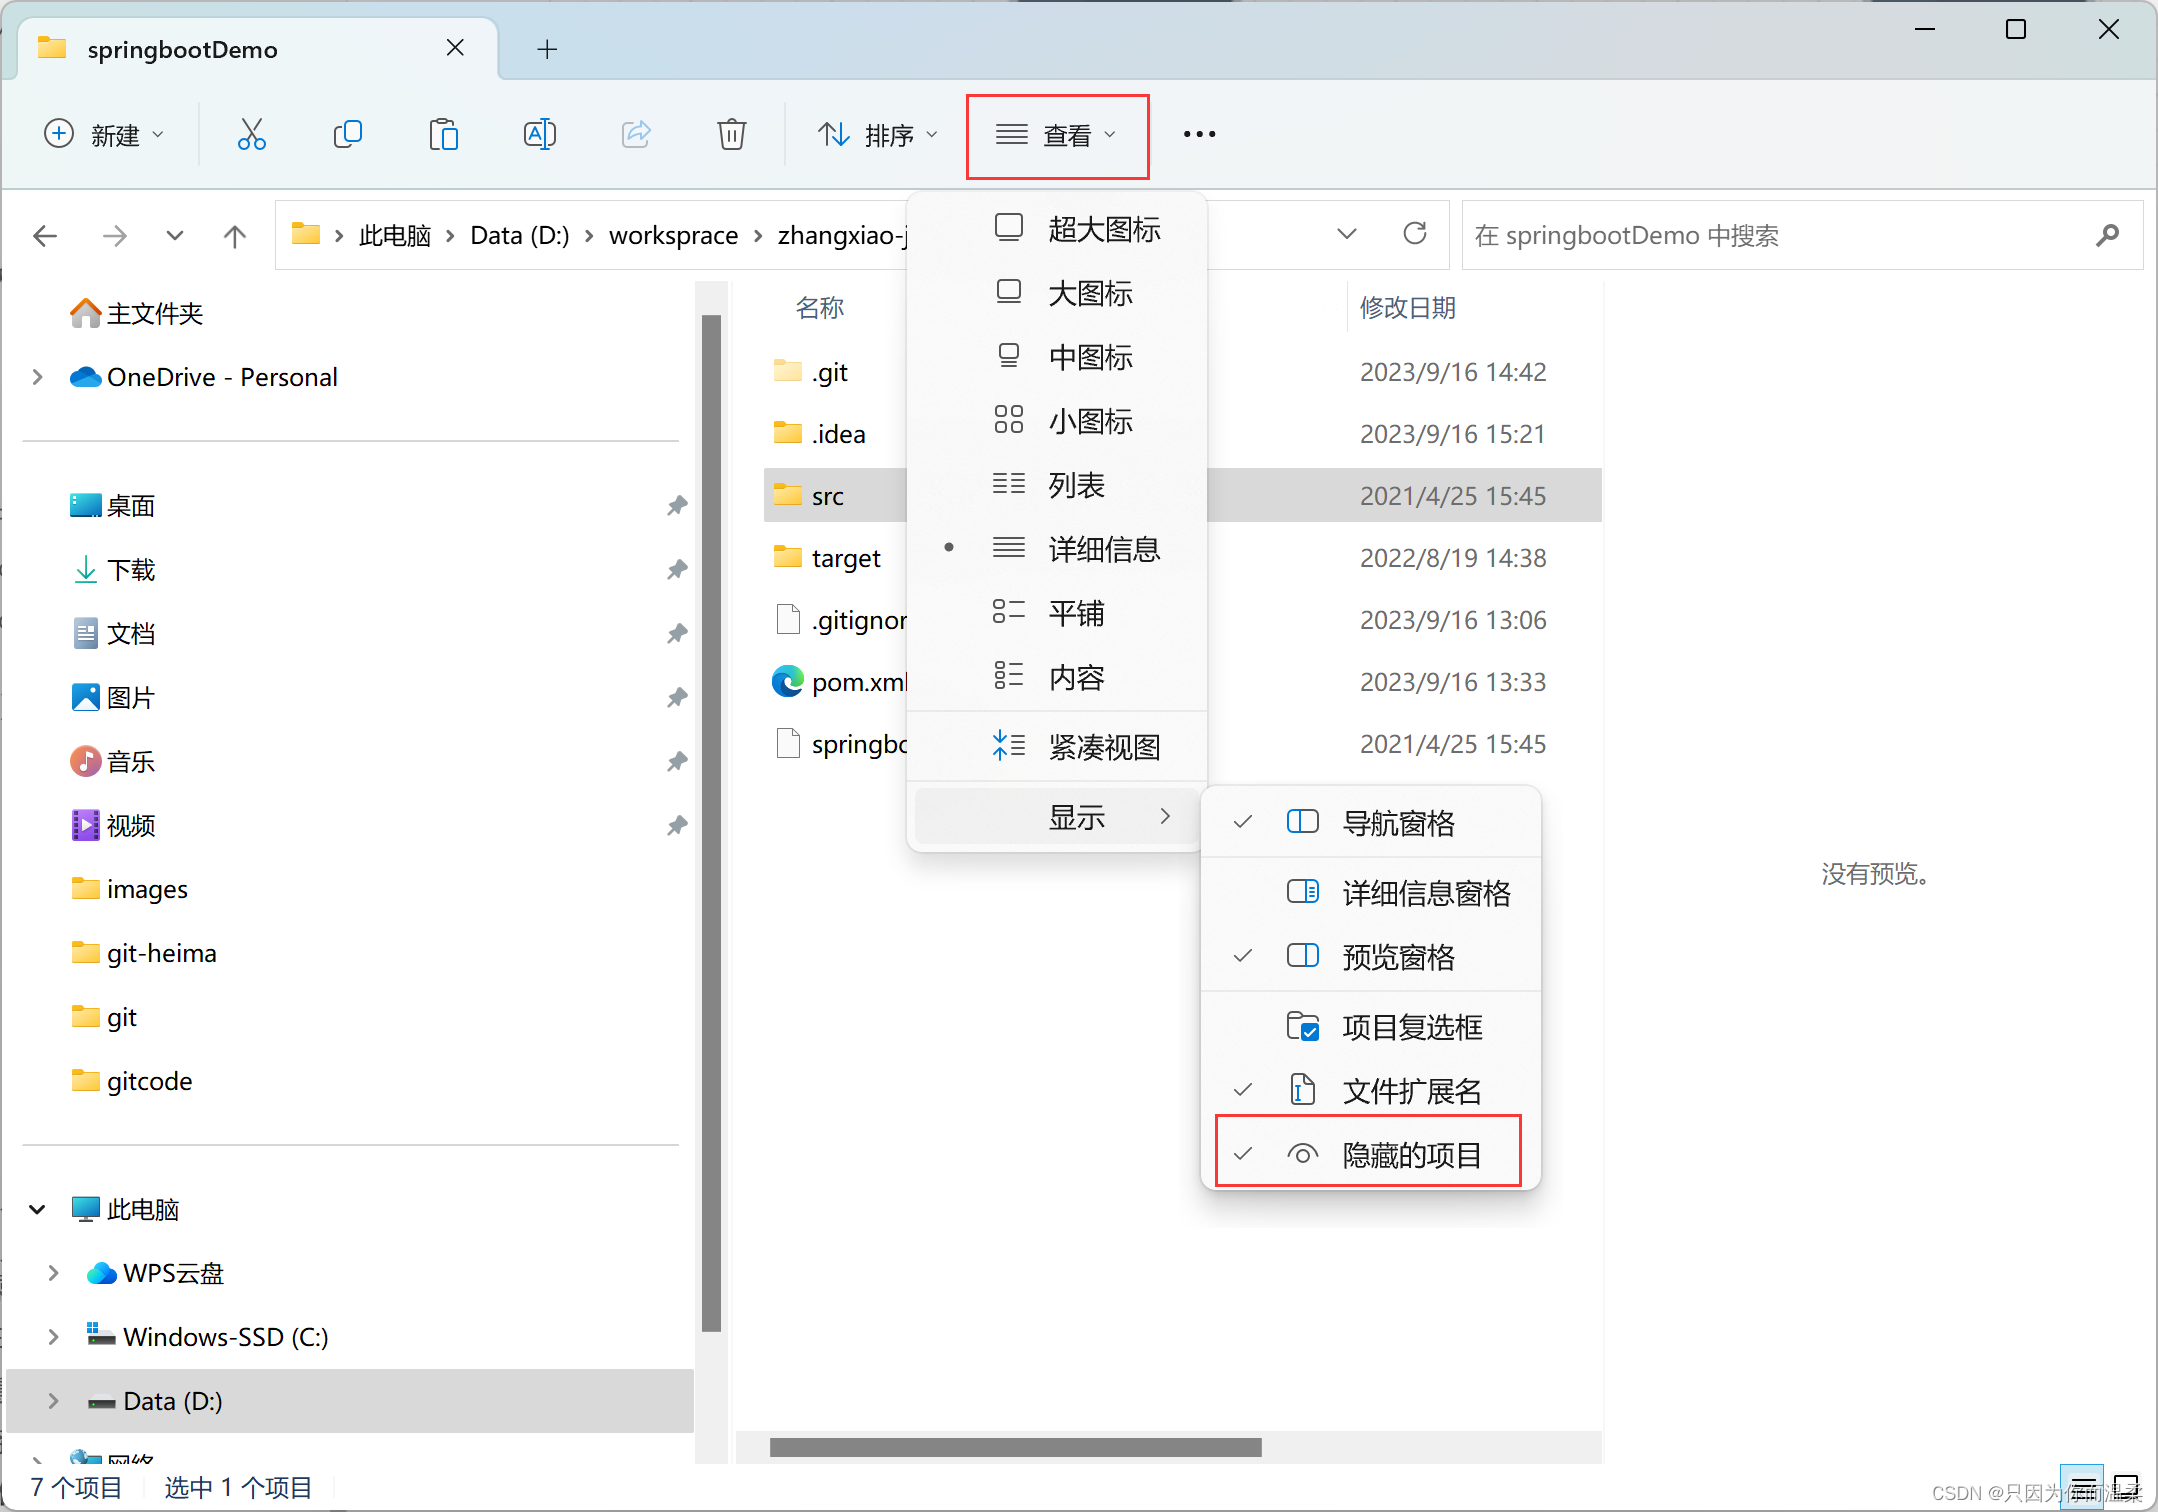This screenshot has height=1512, width=2158.
Task: Click the Delete trash can icon
Action: [x=731, y=134]
